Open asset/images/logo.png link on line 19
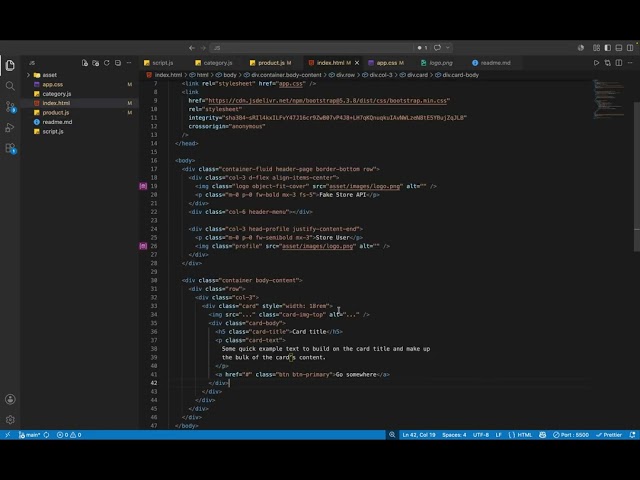The height and width of the screenshot is (480, 640). pos(364,186)
